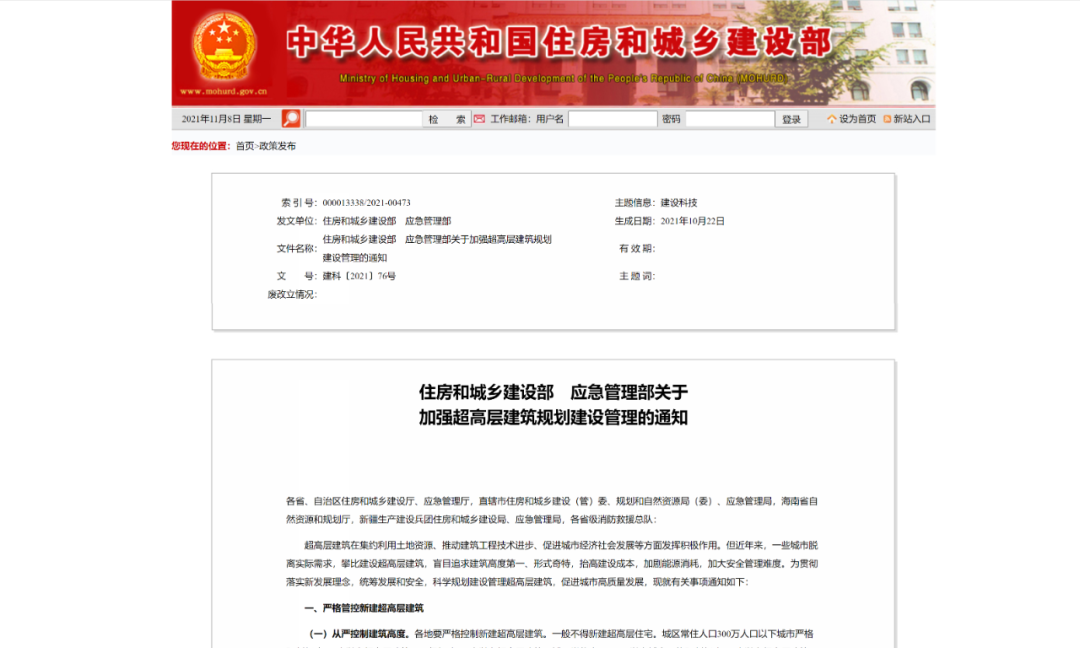Click the orange search magnifier icon
1080x648 pixels.
point(291,118)
